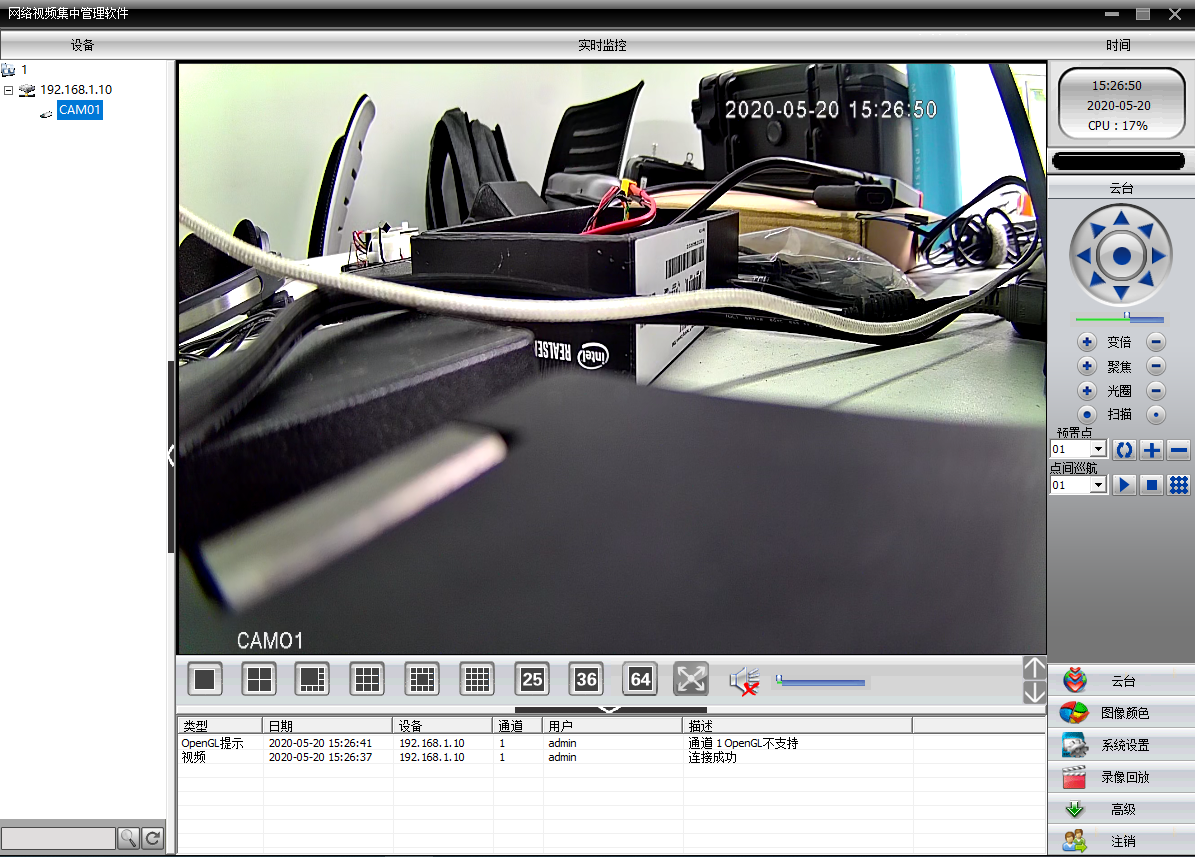
Task: Stop scan with right 扫描 button
Action: click(1156, 415)
